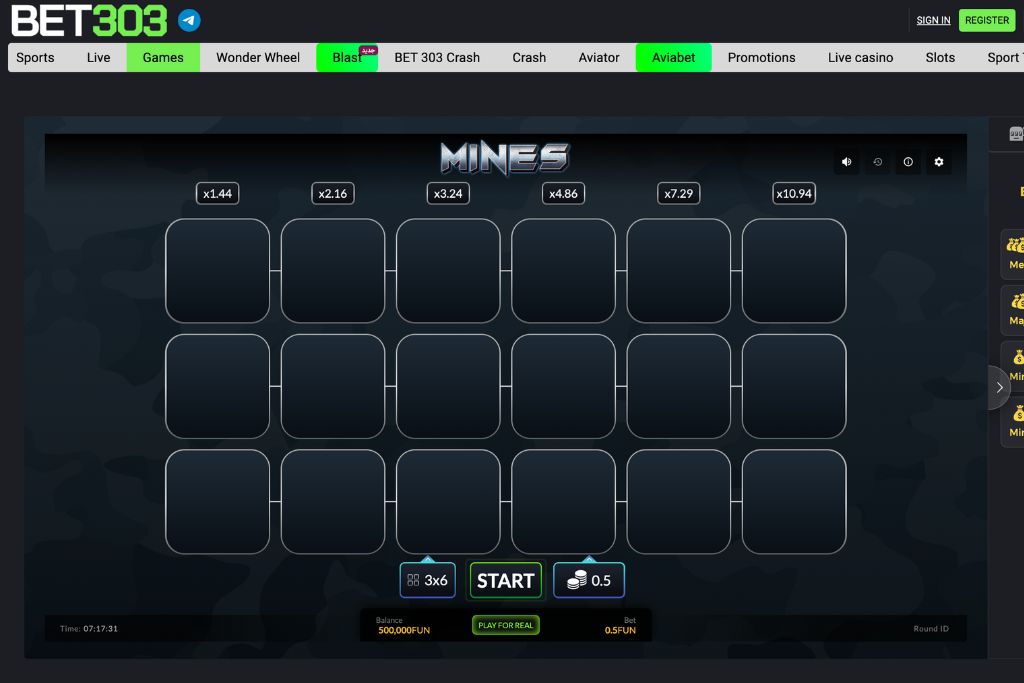This screenshot has height=683, width=1024.
Task: Open the game info icon
Action: coord(908,162)
